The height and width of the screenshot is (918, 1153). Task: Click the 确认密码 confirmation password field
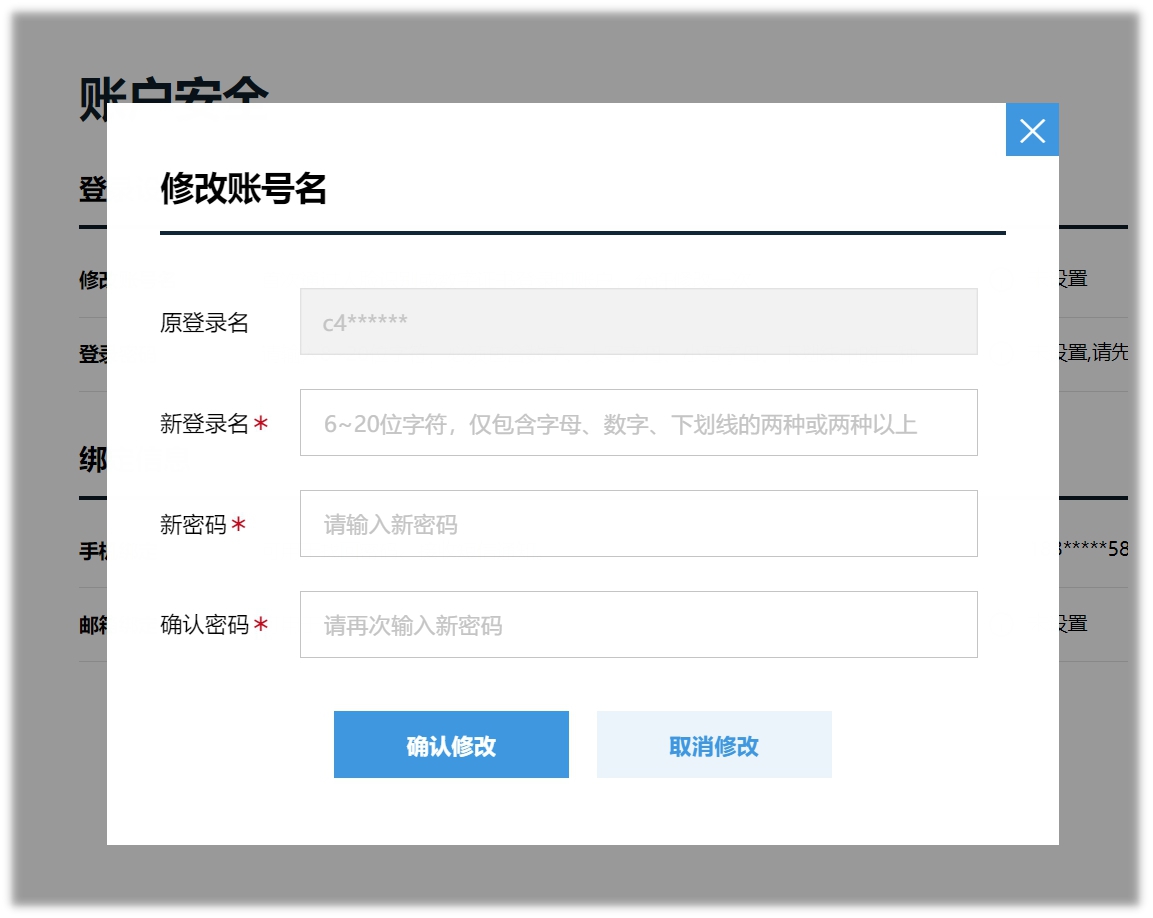[x=639, y=624]
